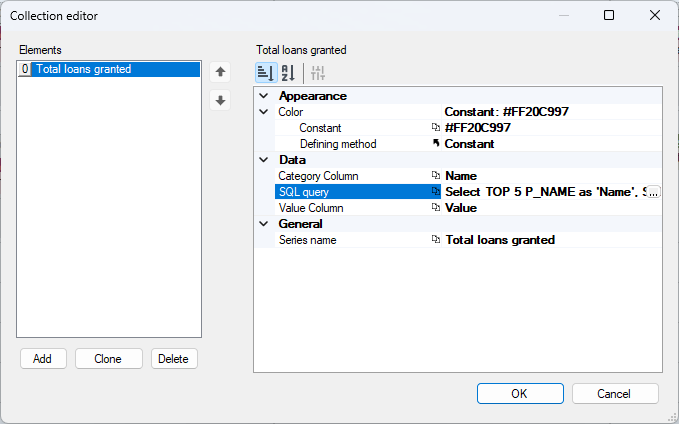Confirm with the OK button
The height and width of the screenshot is (424, 679).
(x=520, y=393)
